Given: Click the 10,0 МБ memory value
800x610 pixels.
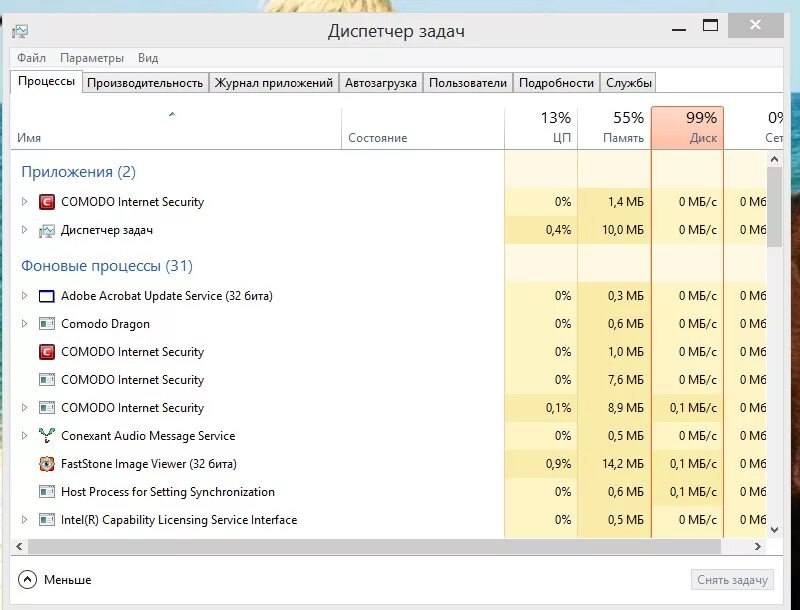Looking at the screenshot, I should pyautogui.click(x=623, y=230).
